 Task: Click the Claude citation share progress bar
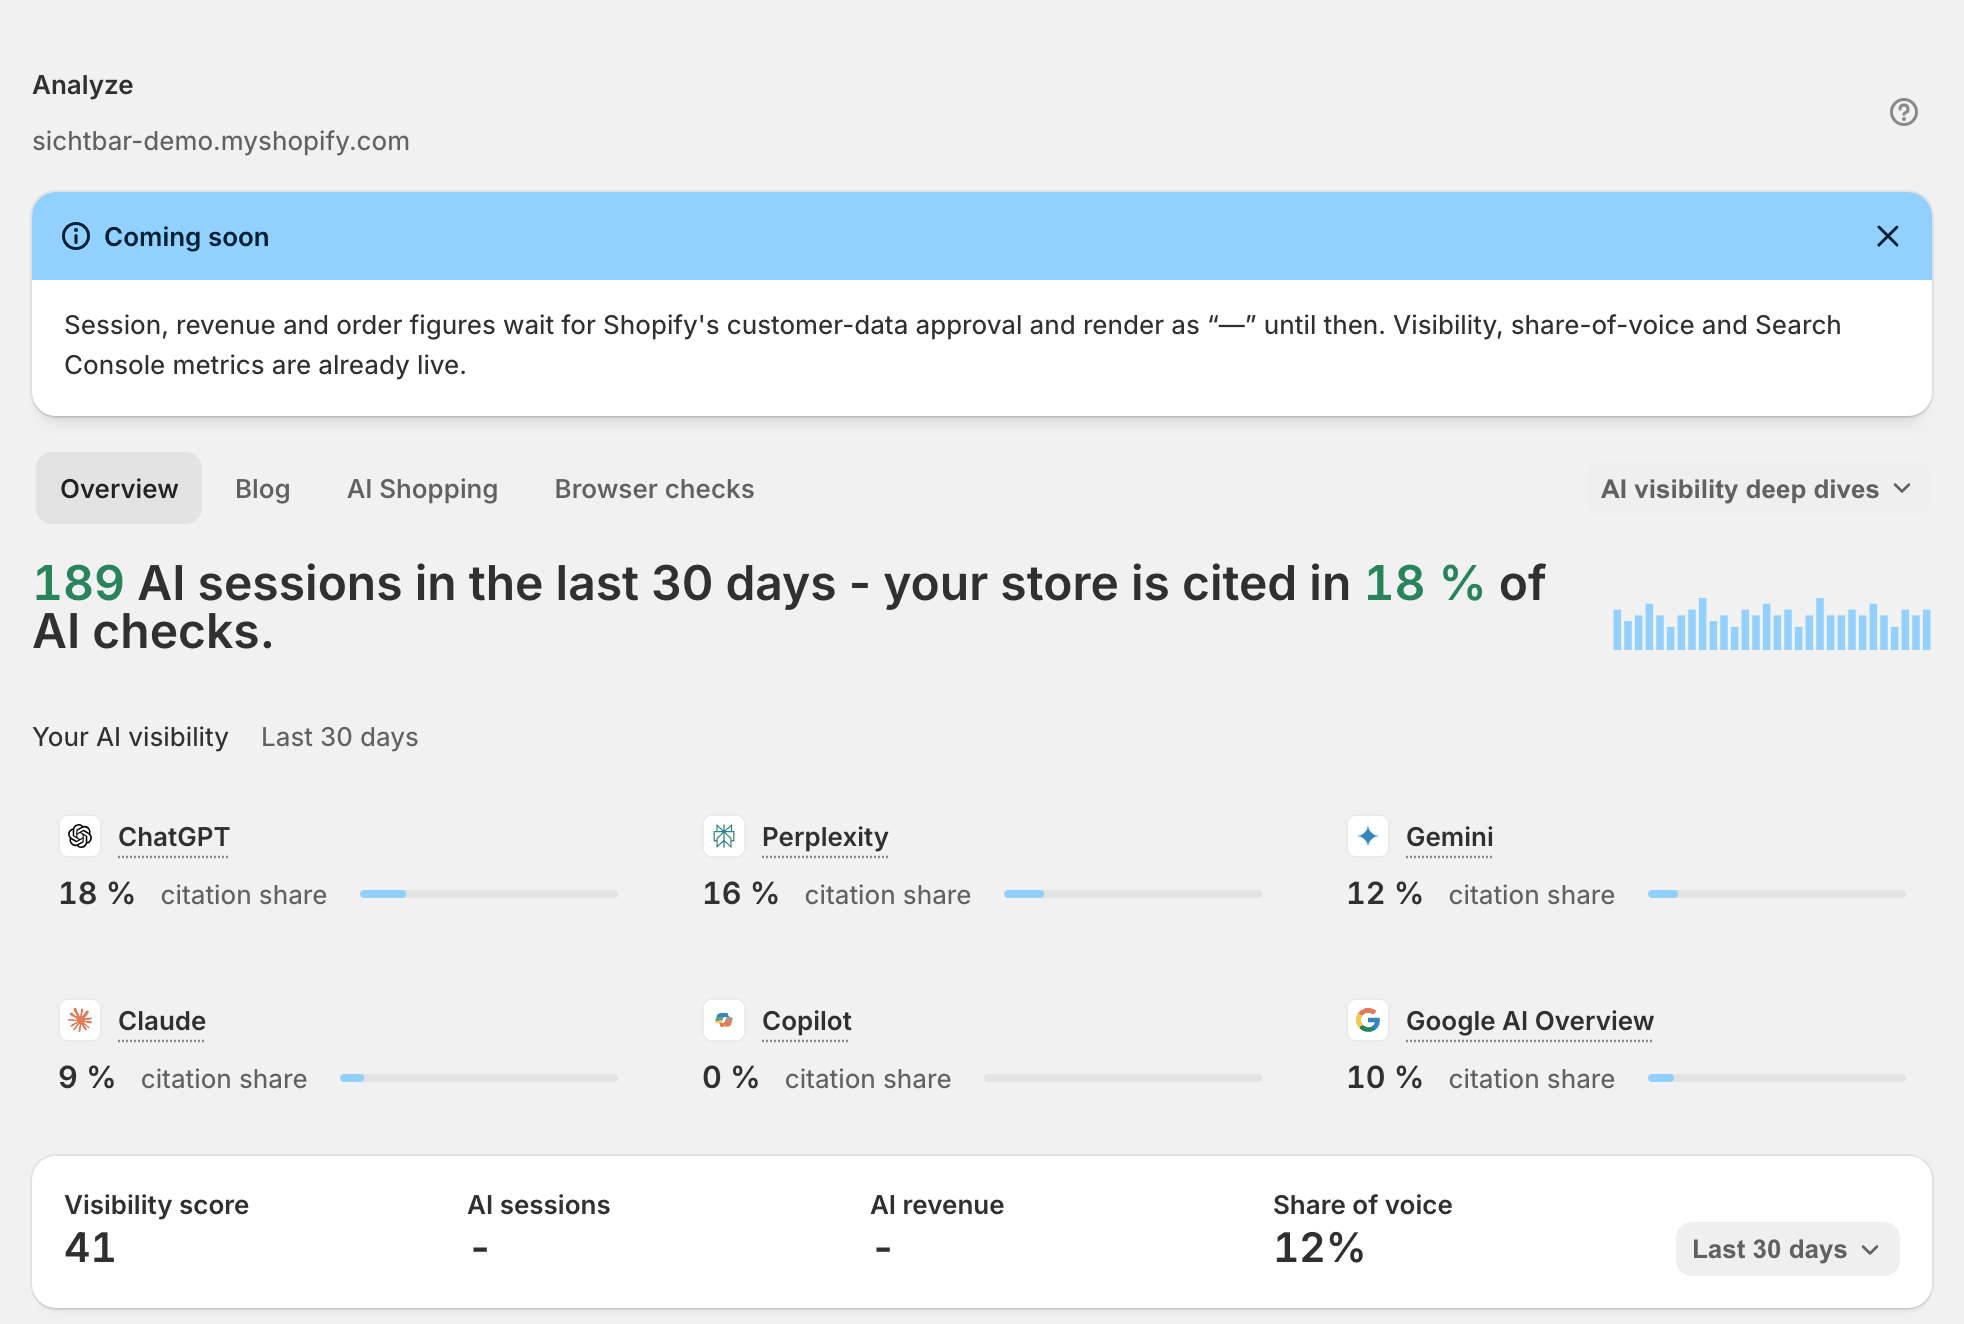pos(479,1078)
